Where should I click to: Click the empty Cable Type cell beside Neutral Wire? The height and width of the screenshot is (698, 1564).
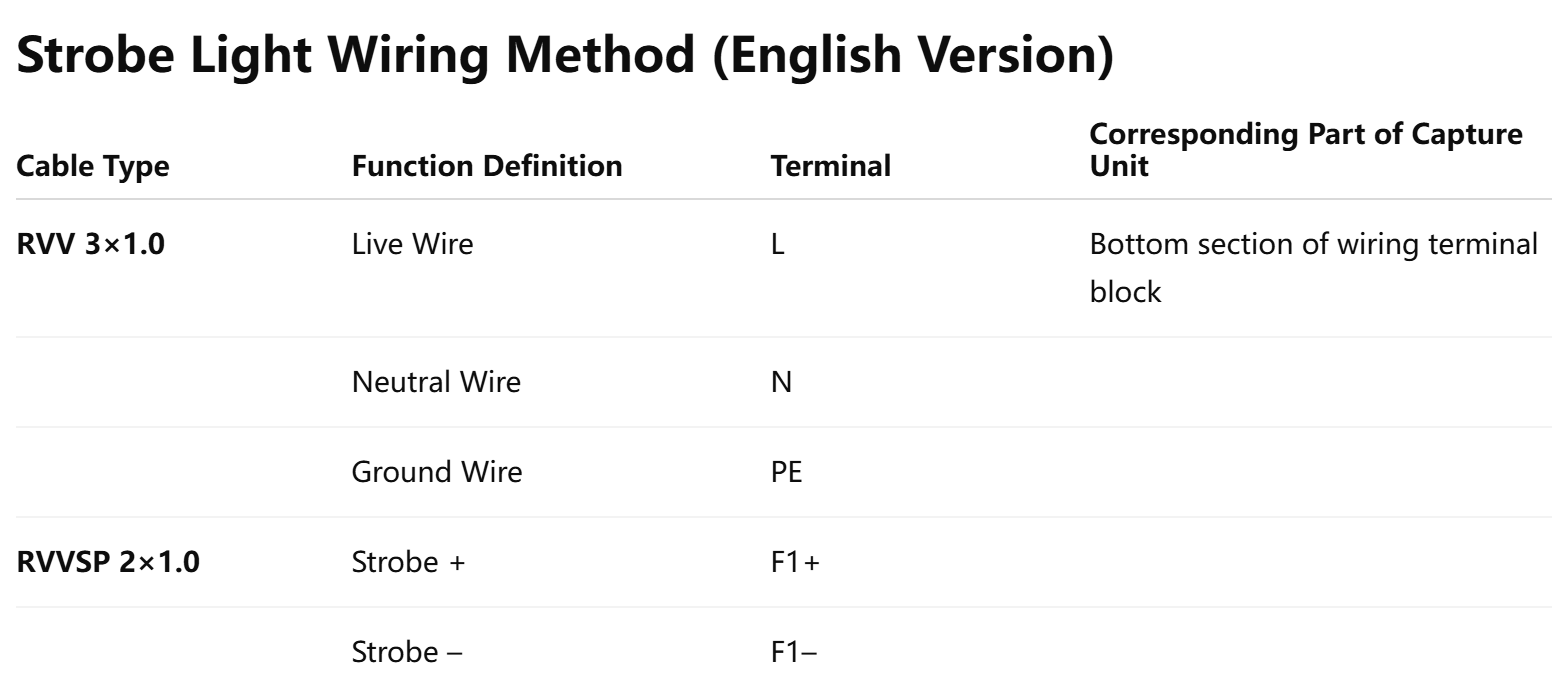click(x=170, y=382)
